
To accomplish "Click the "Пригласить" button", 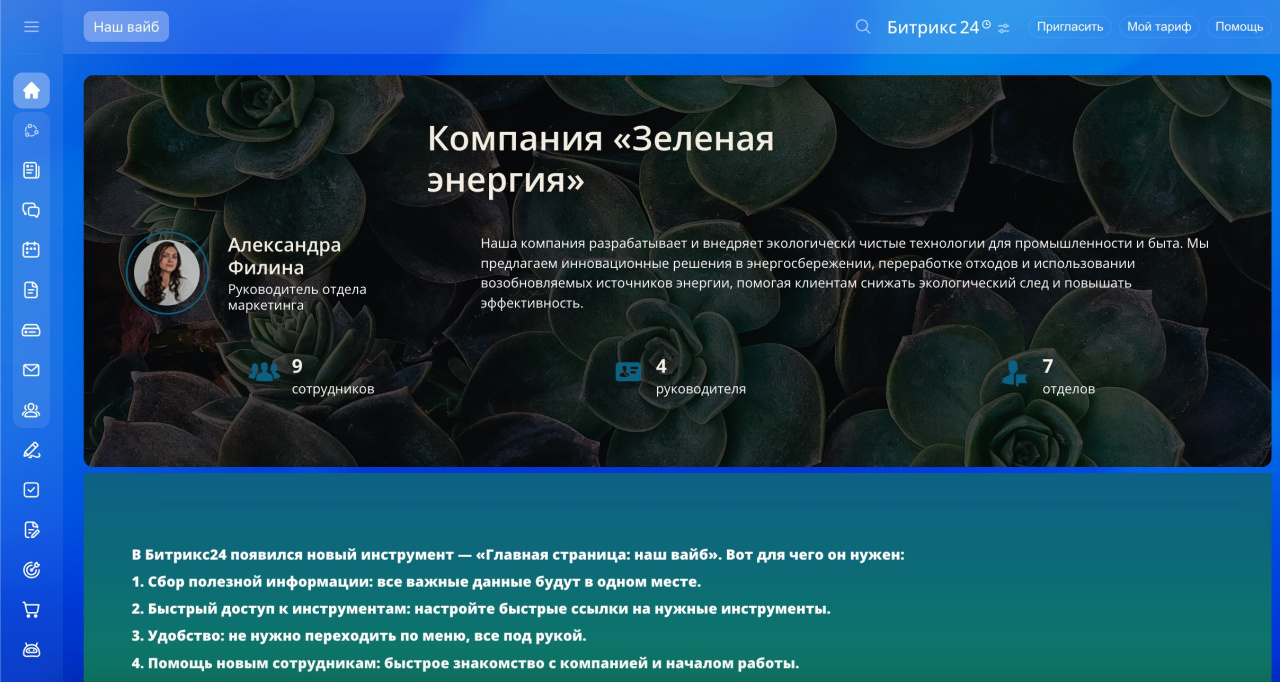I will click(1069, 27).
